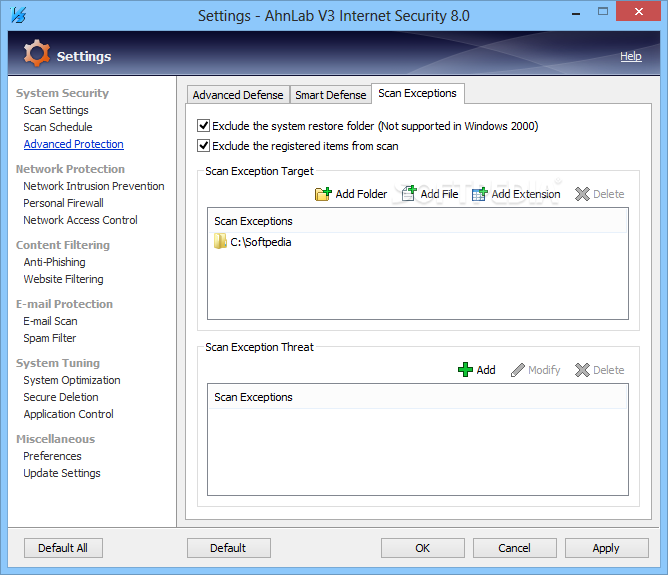Image resolution: width=668 pixels, height=575 pixels.
Task: Click the Delete icon in Scan Exception Threat
Action: coord(582,370)
